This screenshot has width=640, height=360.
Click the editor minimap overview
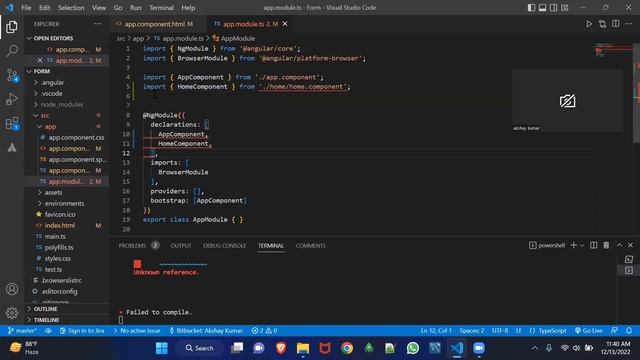(x=612, y=51)
